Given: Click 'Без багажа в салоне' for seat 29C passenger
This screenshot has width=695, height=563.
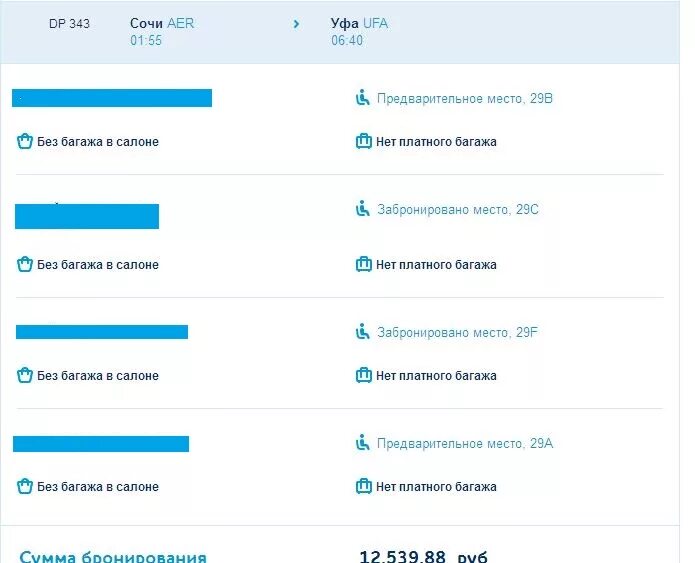Looking at the screenshot, I should click(x=98, y=265).
